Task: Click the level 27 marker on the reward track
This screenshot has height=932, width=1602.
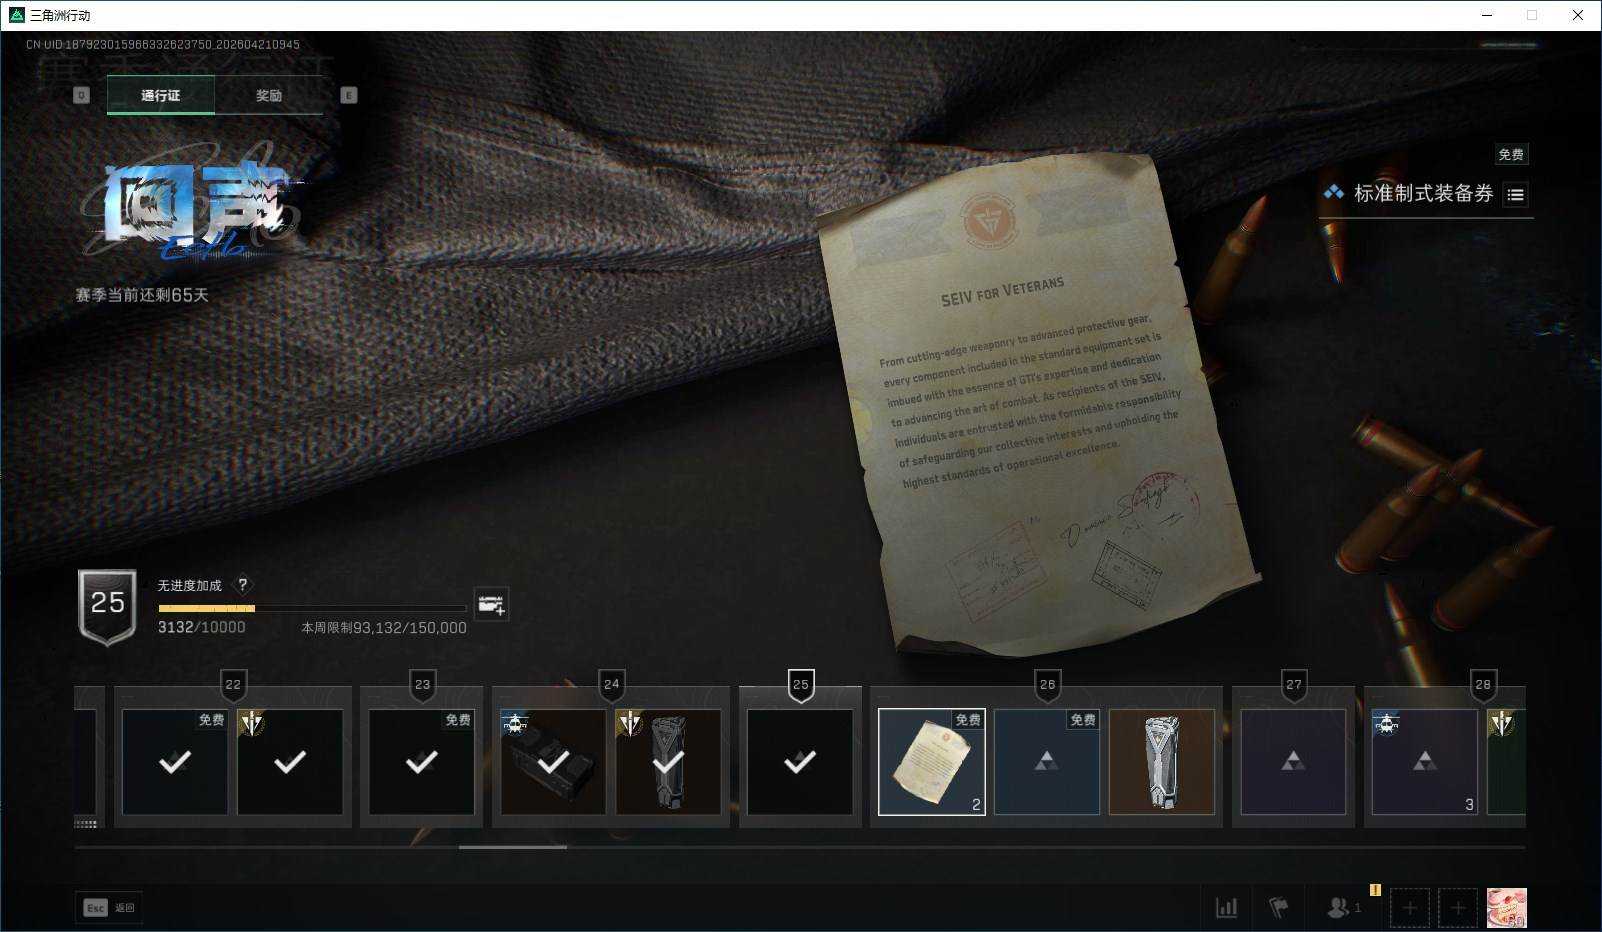Action: [x=1294, y=685]
